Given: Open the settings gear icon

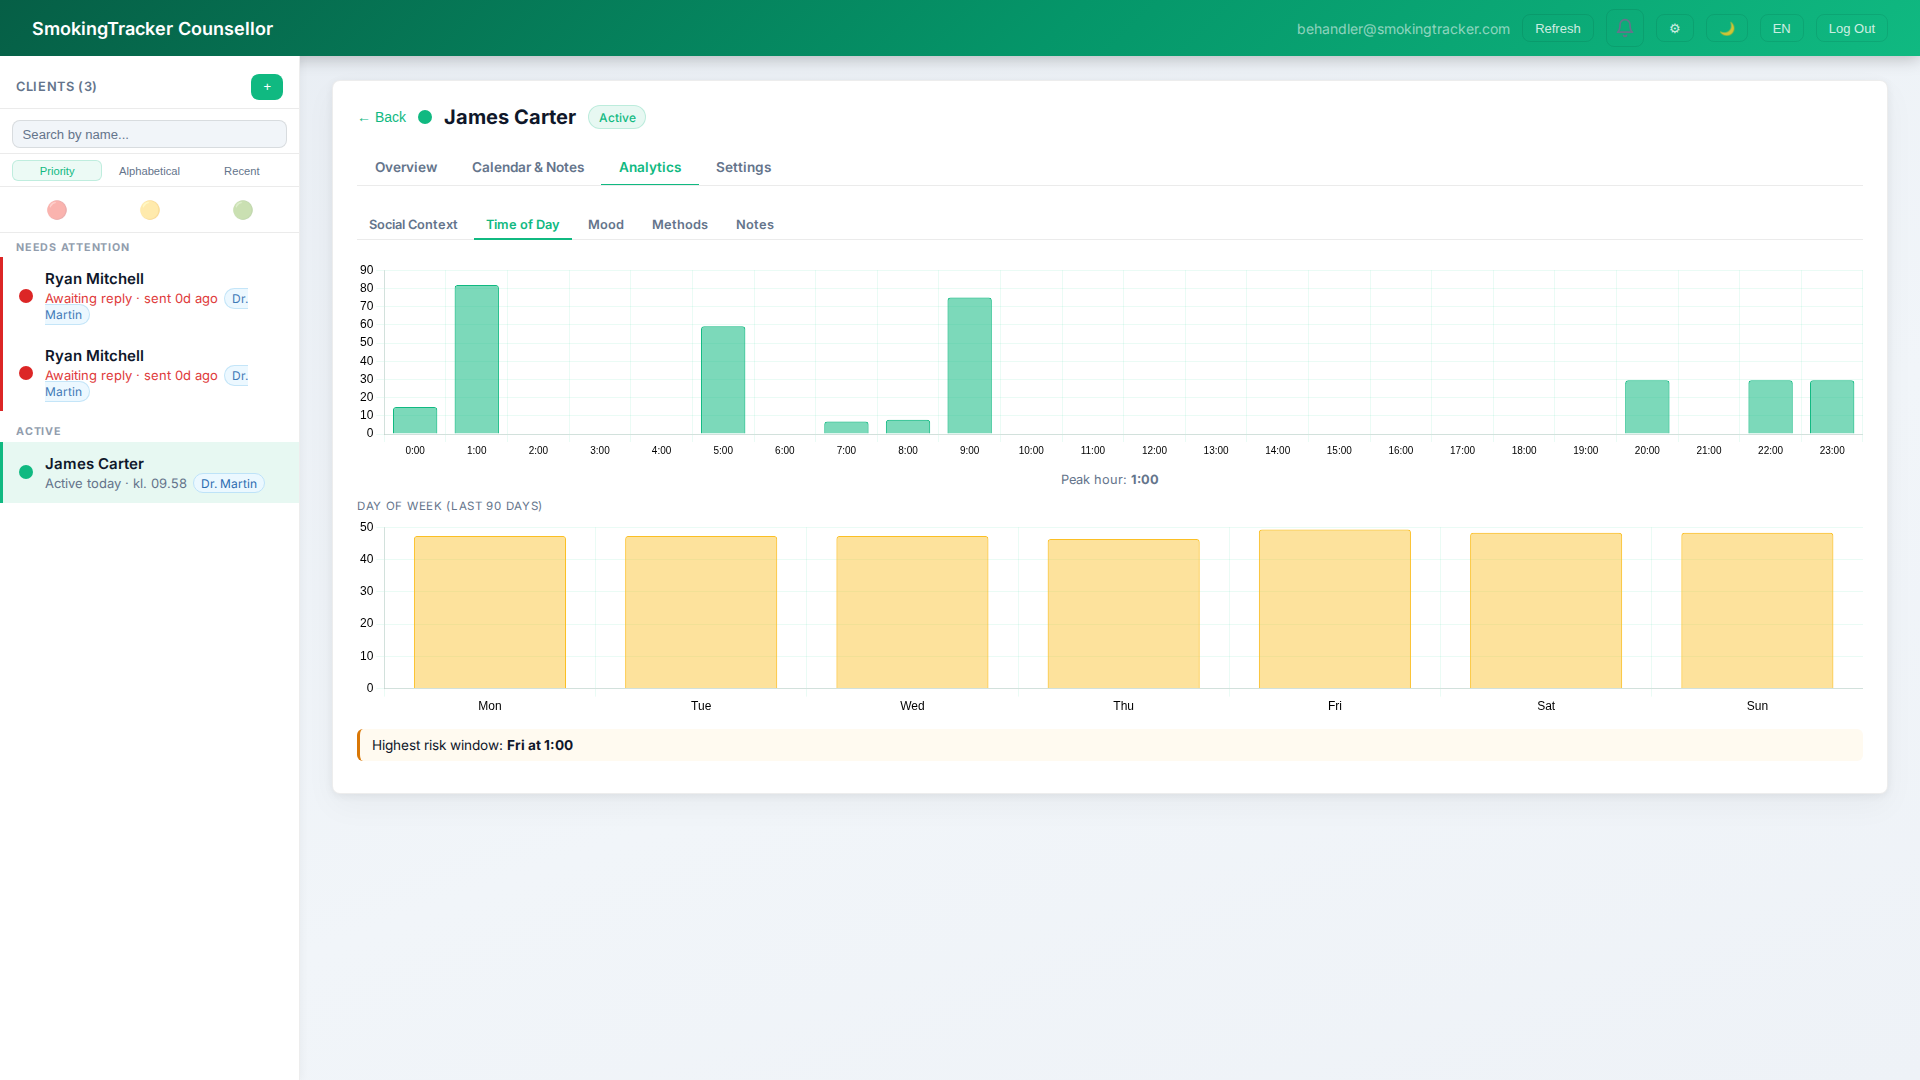Looking at the screenshot, I should coord(1675,28).
